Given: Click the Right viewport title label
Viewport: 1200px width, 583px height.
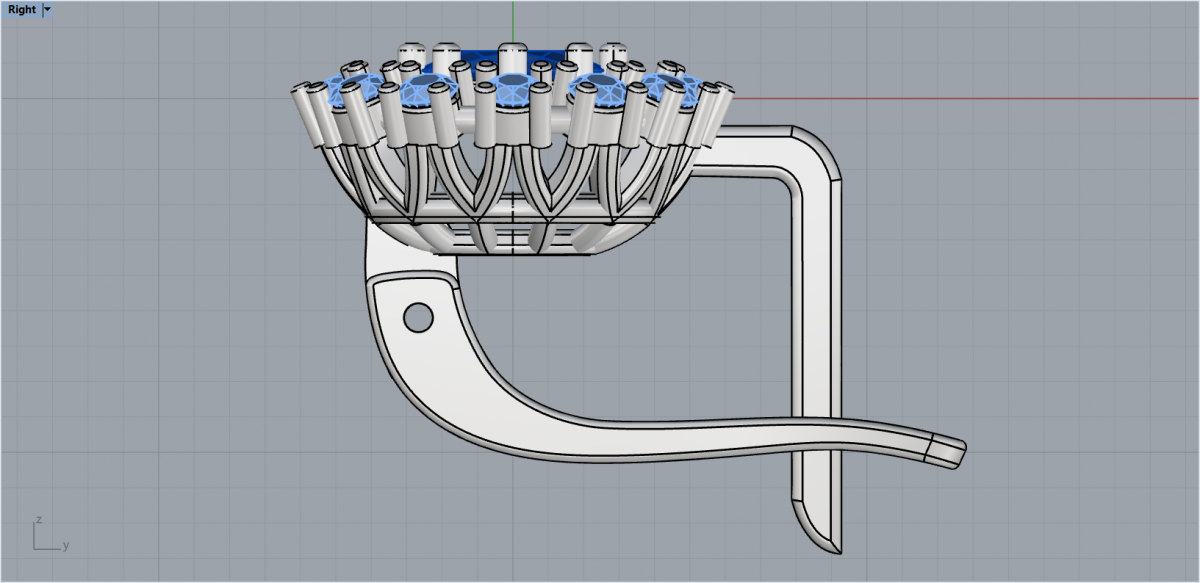Looking at the screenshot, I should click(x=21, y=10).
